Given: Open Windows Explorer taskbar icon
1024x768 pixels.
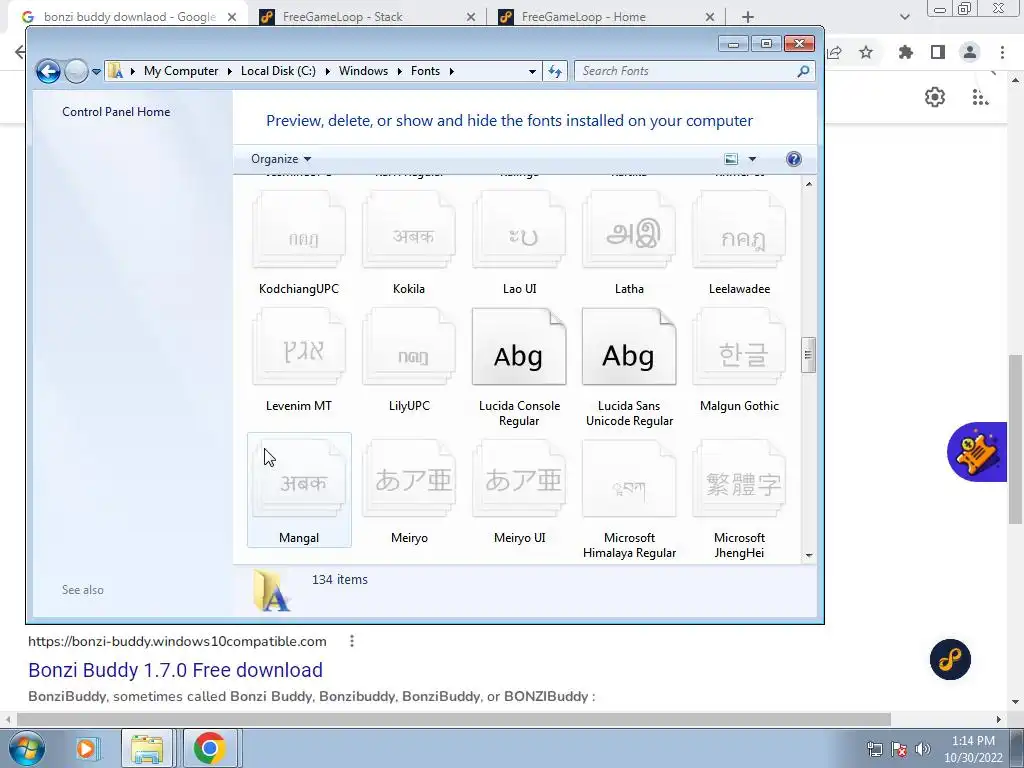Looking at the screenshot, I should (x=147, y=748).
